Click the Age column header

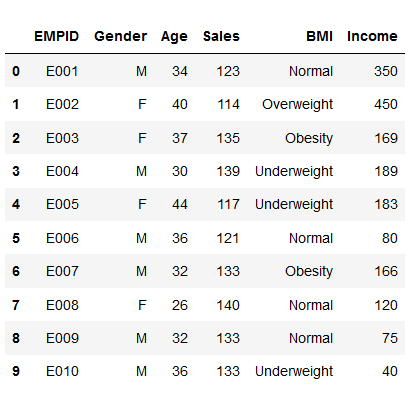(174, 37)
